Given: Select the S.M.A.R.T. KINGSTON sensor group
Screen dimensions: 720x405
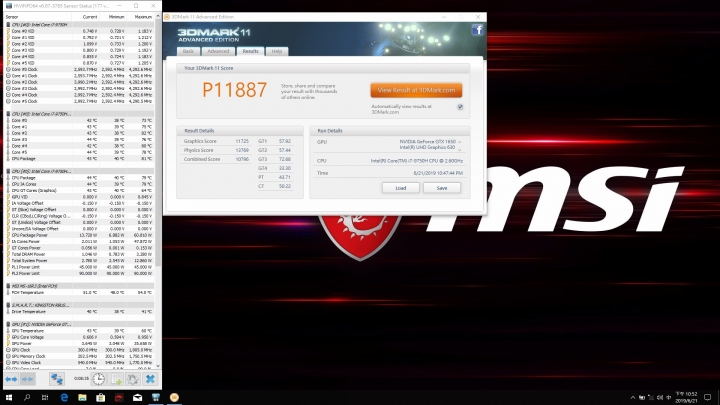Looking at the screenshot, I should pyautogui.click(x=81, y=305).
